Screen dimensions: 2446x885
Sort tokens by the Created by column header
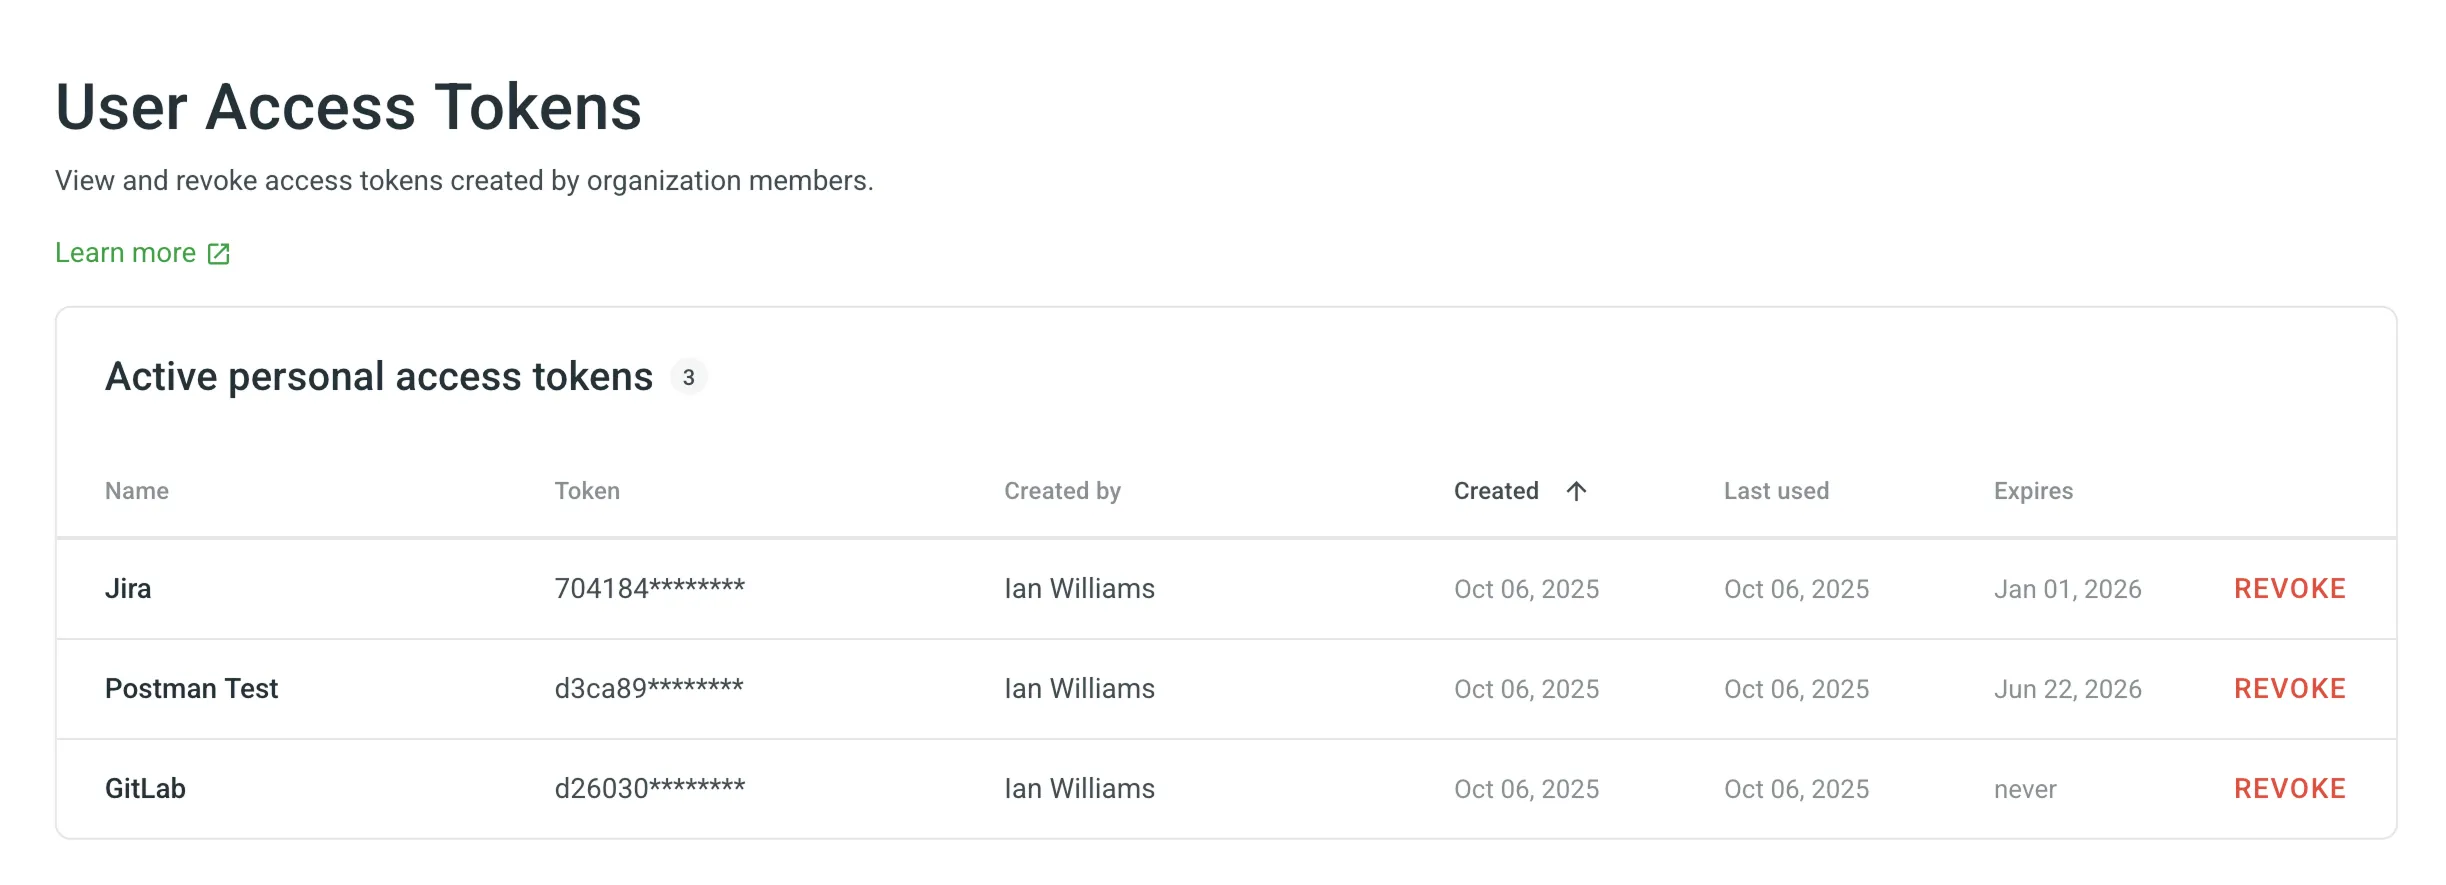pos(1063,491)
